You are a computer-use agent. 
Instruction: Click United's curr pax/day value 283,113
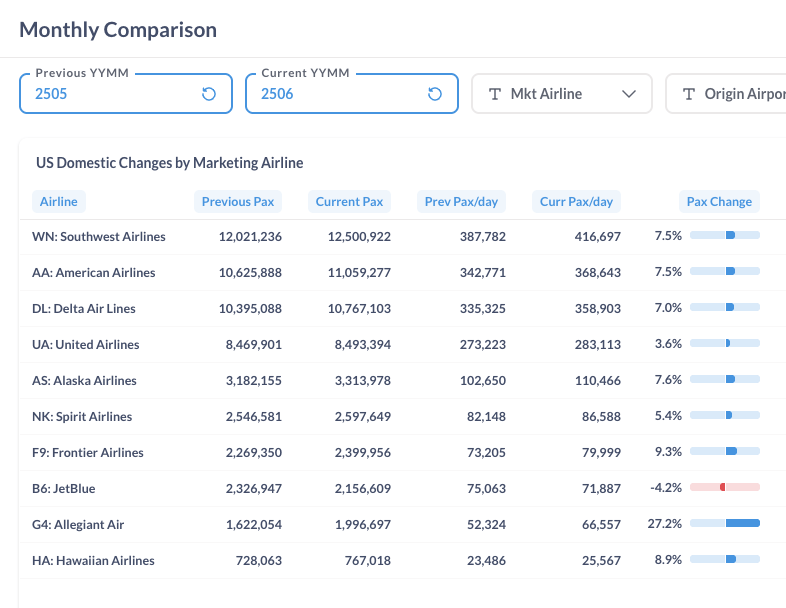click(x=598, y=345)
